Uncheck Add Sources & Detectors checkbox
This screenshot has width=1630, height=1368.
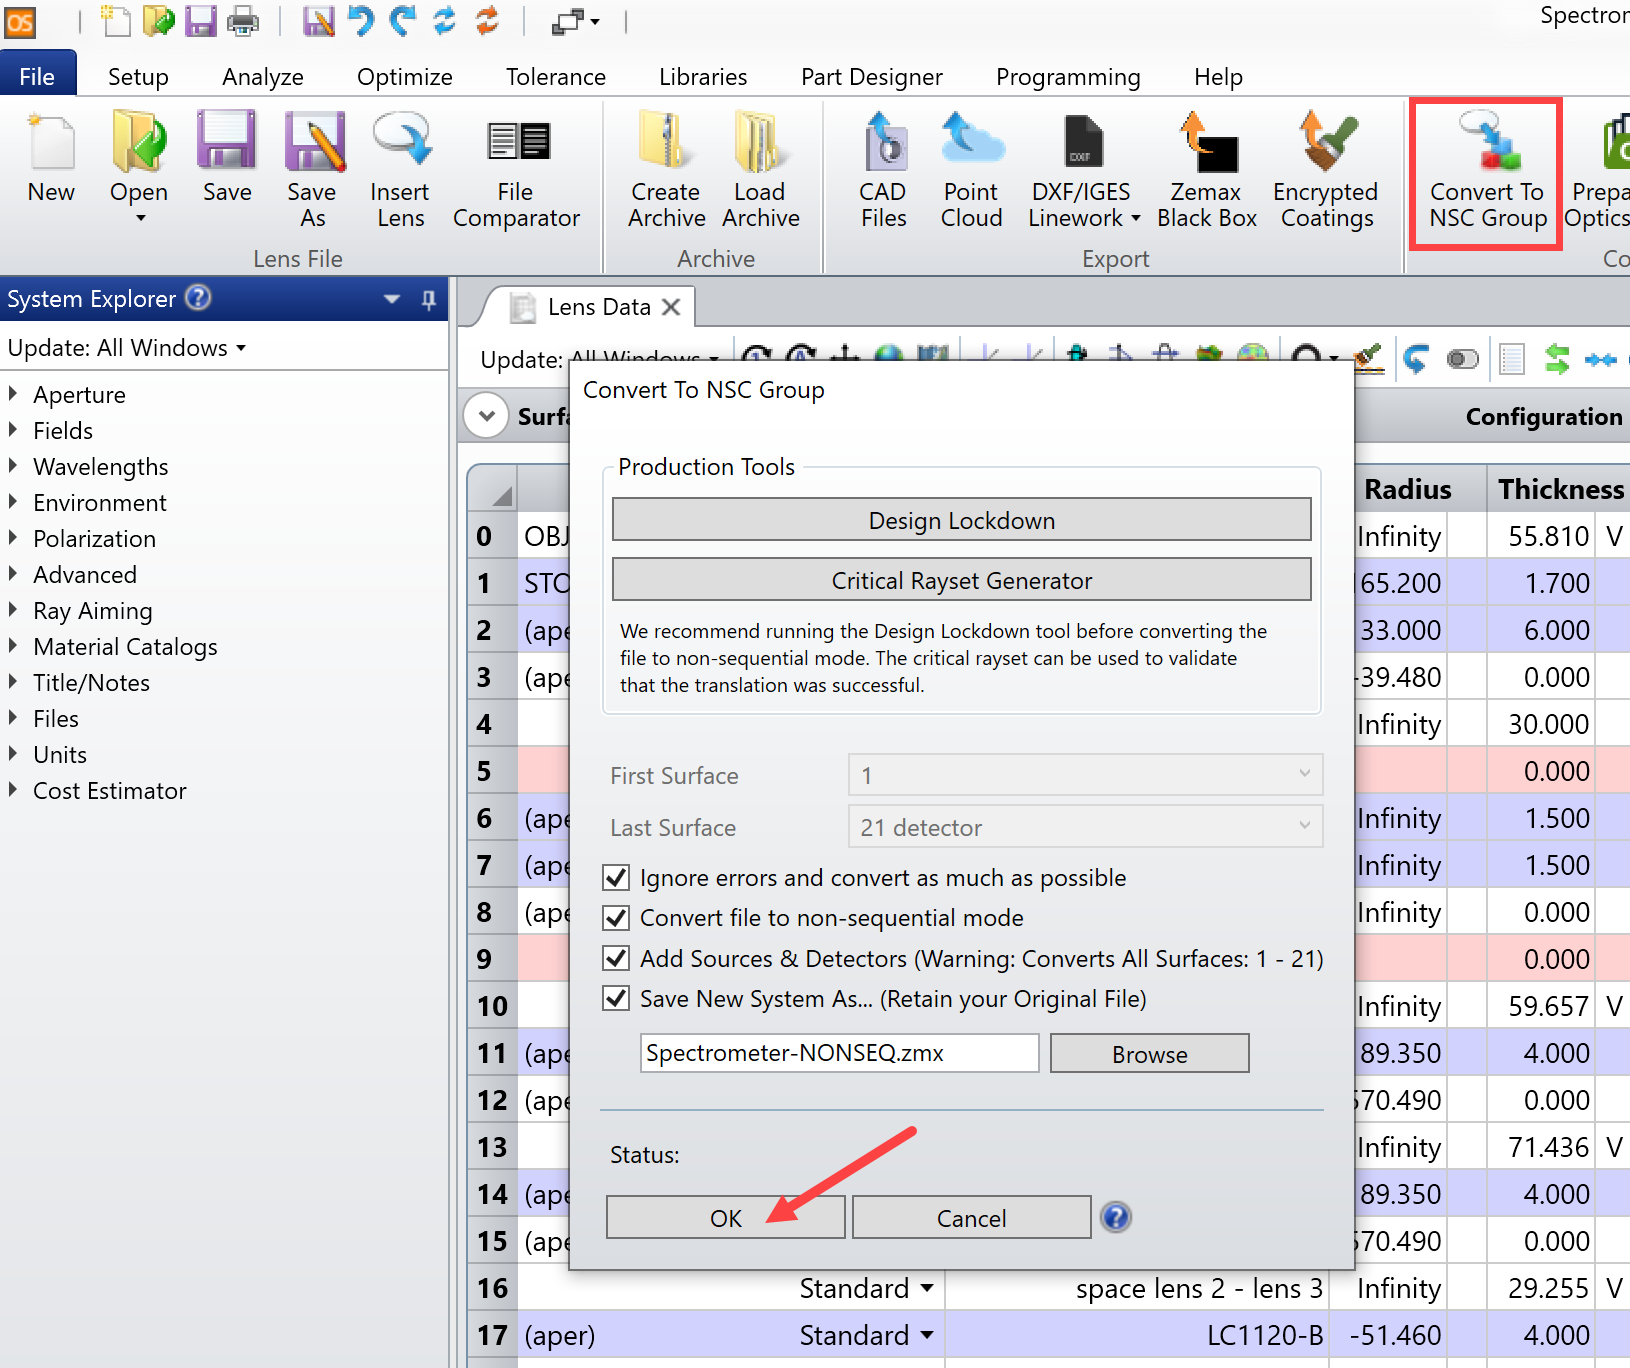[x=616, y=958]
